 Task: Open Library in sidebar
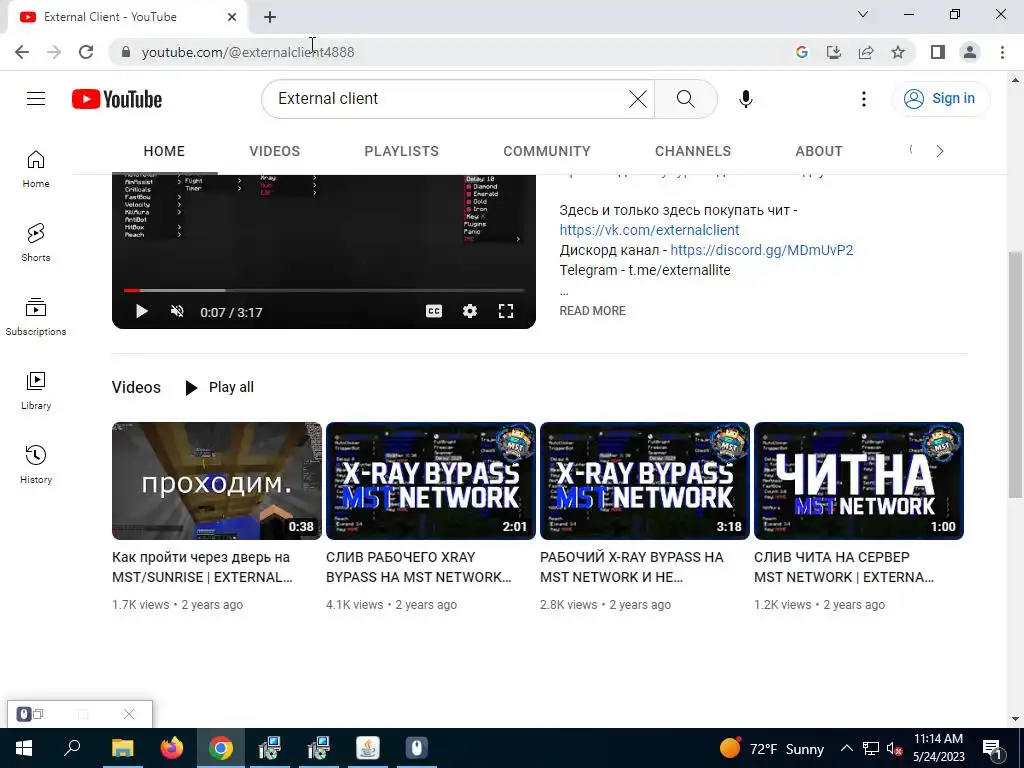(x=36, y=391)
